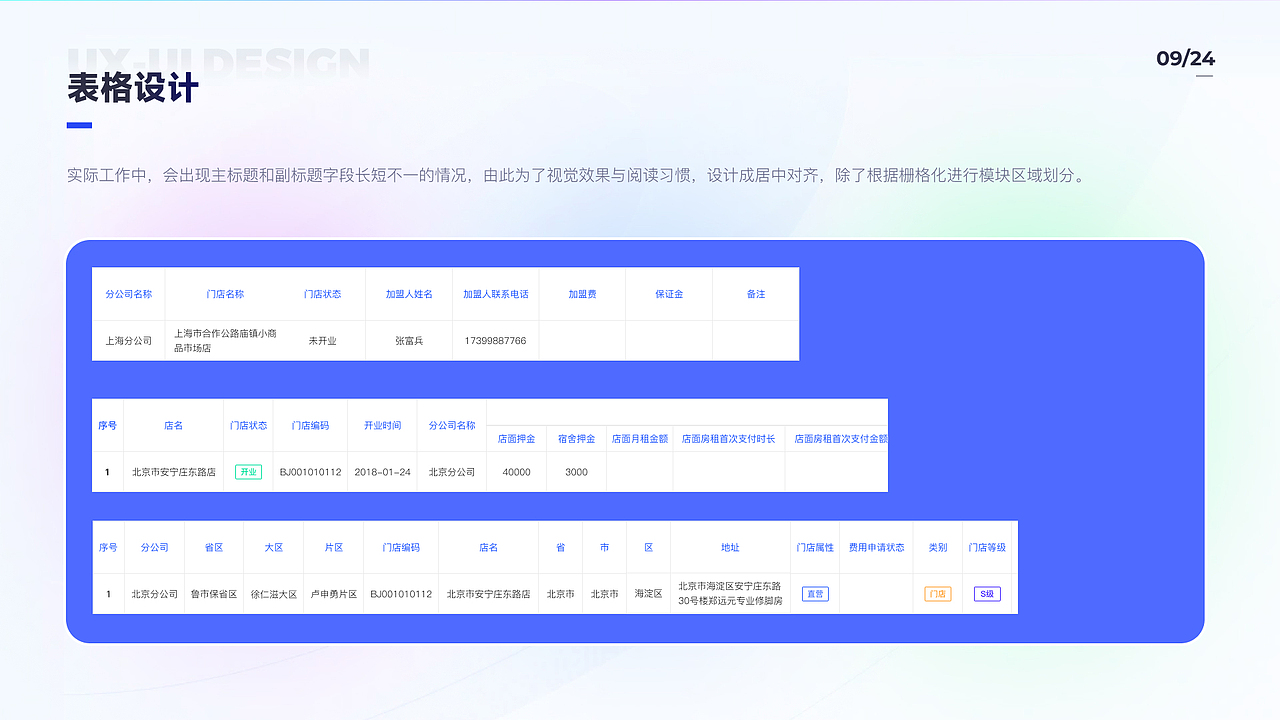Screen dimensions: 1280x720
Task: Select the orange 门店 类别 tag
Action: [937, 592]
